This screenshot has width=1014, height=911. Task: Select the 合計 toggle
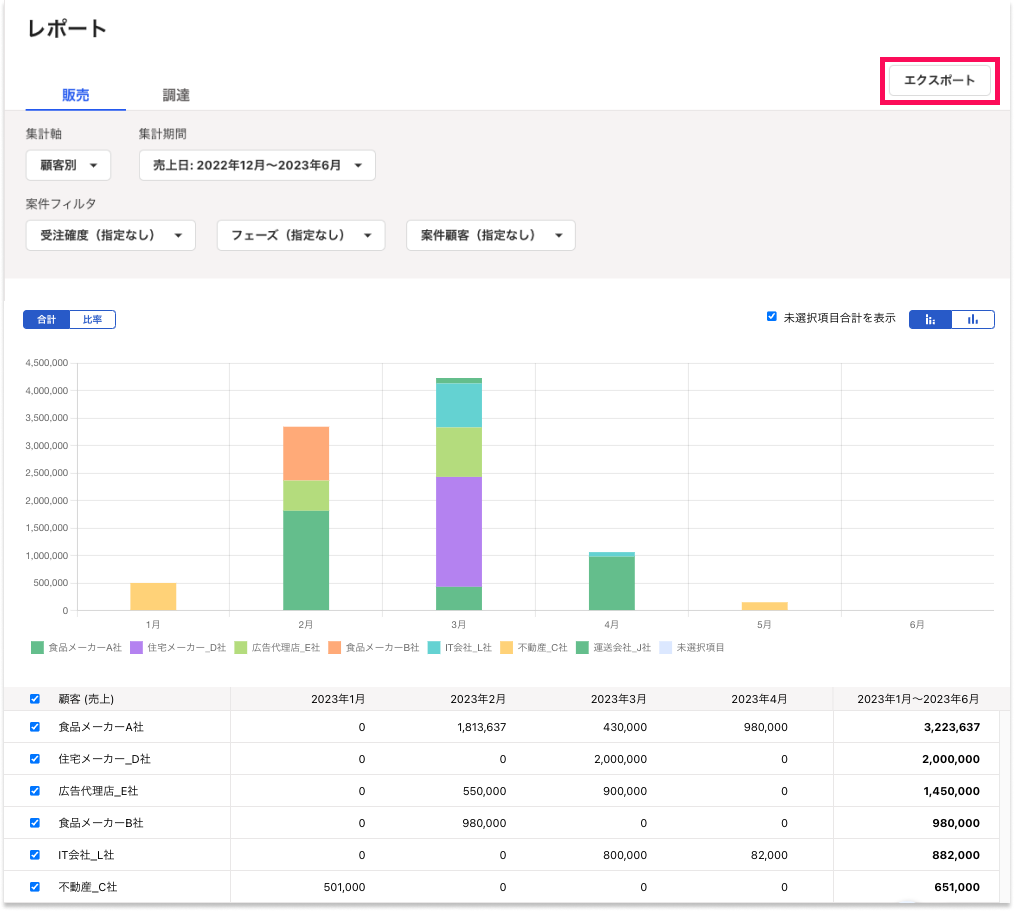click(47, 319)
